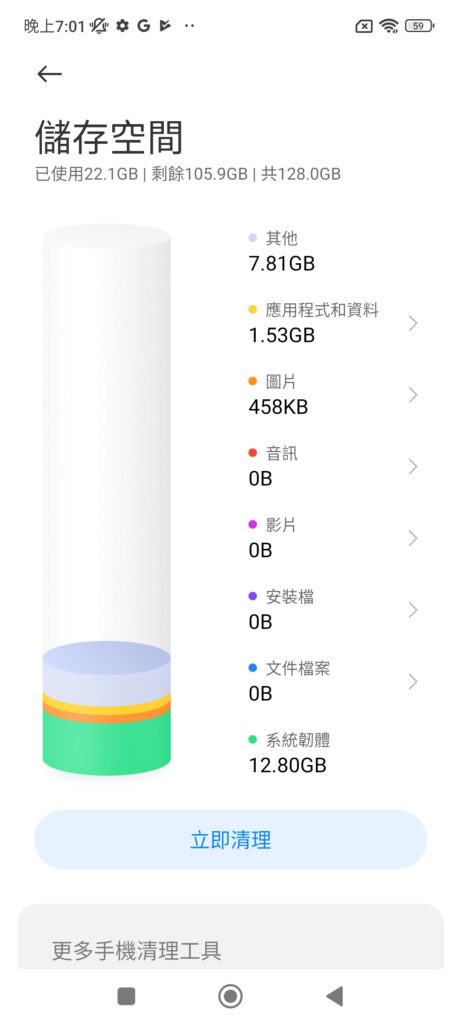Screen dimensions: 461x1024
Task: Tap the lavender 其他 cylinder segment
Action: click(106, 669)
